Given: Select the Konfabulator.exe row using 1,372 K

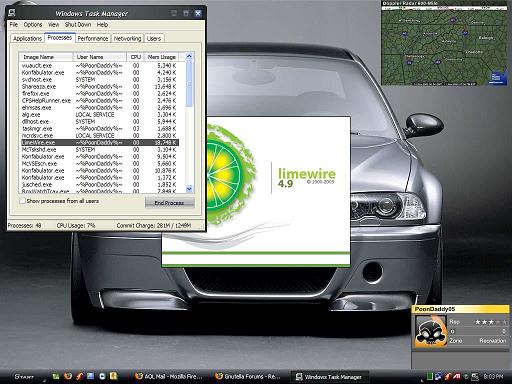Looking at the screenshot, I should (x=99, y=178).
